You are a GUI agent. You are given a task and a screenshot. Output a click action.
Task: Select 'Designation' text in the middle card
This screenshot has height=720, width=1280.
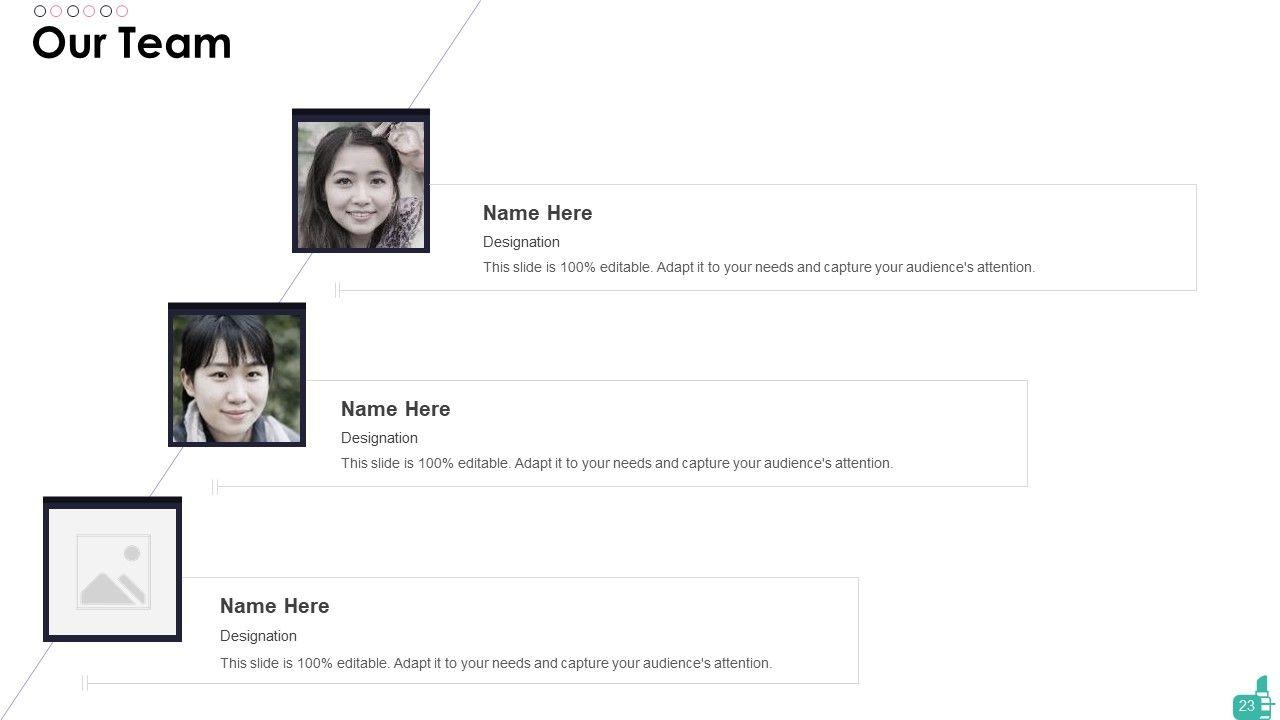pos(379,438)
